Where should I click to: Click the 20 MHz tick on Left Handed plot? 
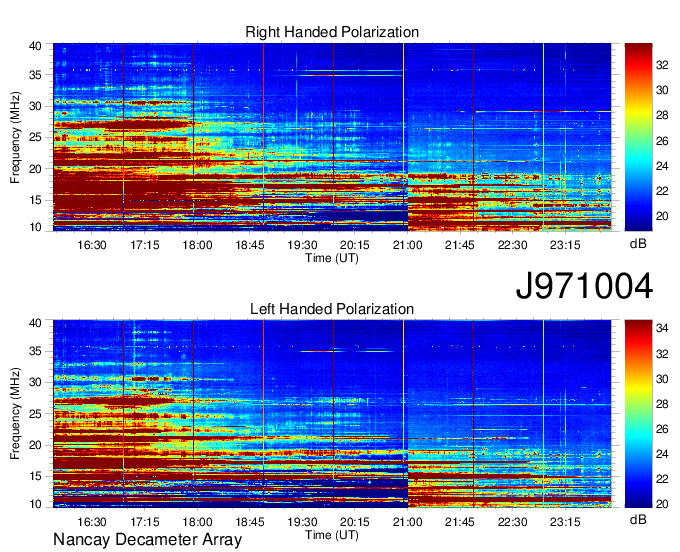tap(35, 445)
